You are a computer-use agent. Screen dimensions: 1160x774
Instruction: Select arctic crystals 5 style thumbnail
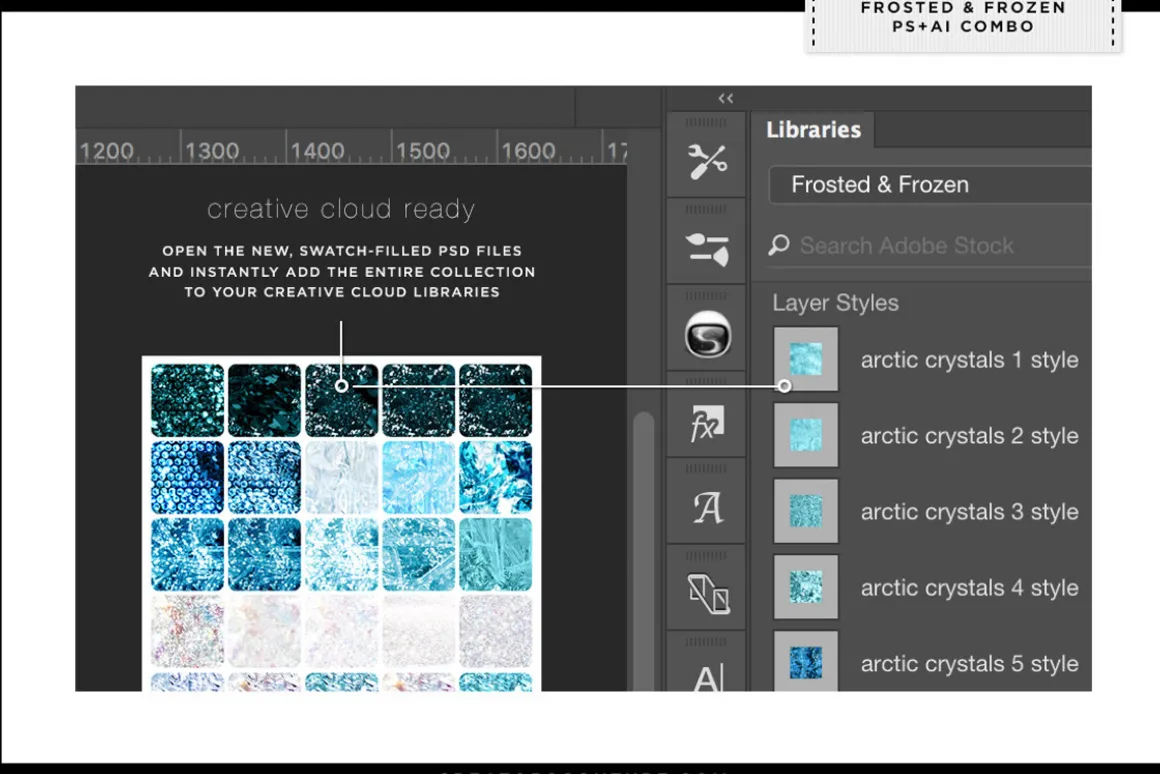(x=806, y=662)
